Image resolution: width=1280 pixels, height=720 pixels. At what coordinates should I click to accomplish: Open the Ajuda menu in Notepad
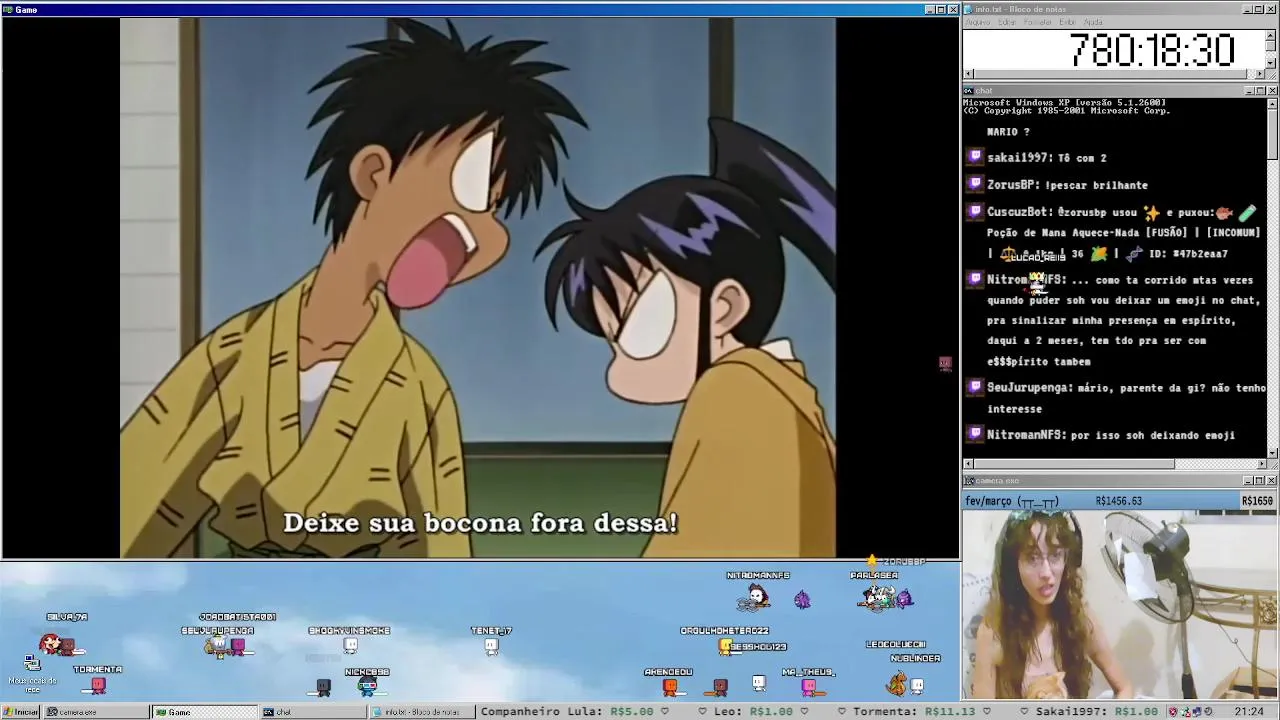[x=1093, y=22]
